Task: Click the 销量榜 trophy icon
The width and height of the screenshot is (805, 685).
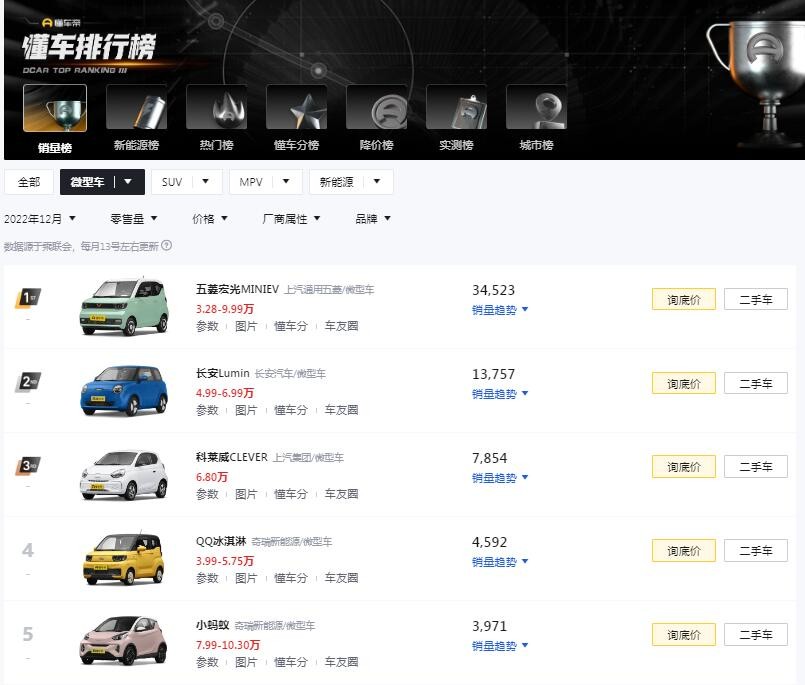Action: [55, 108]
